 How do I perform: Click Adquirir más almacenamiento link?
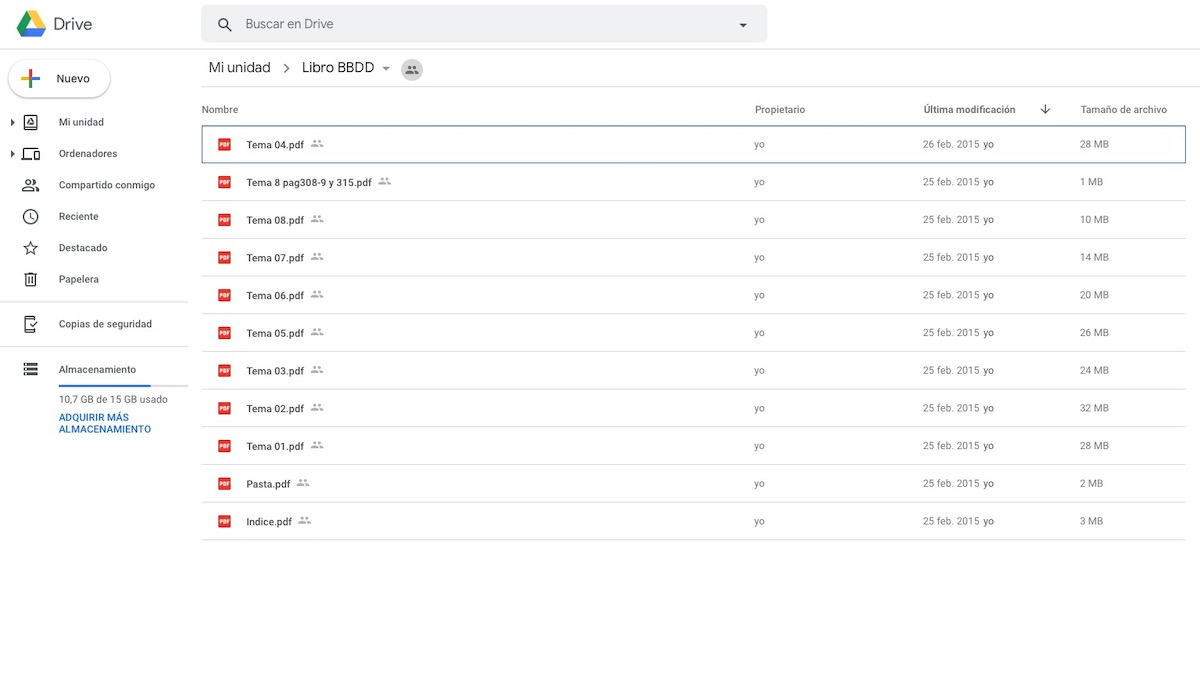coord(105,423)
